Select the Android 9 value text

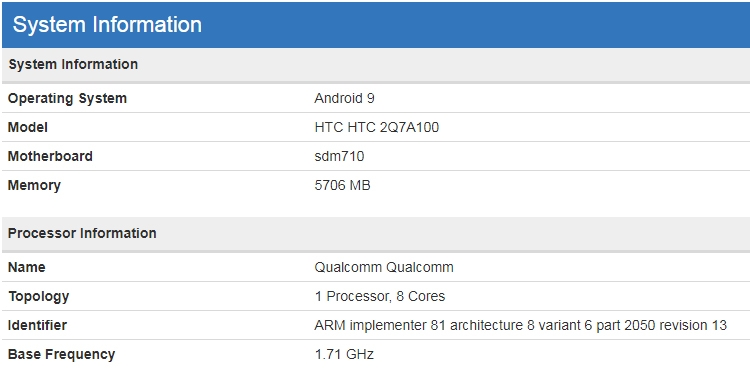click(344, 99)
